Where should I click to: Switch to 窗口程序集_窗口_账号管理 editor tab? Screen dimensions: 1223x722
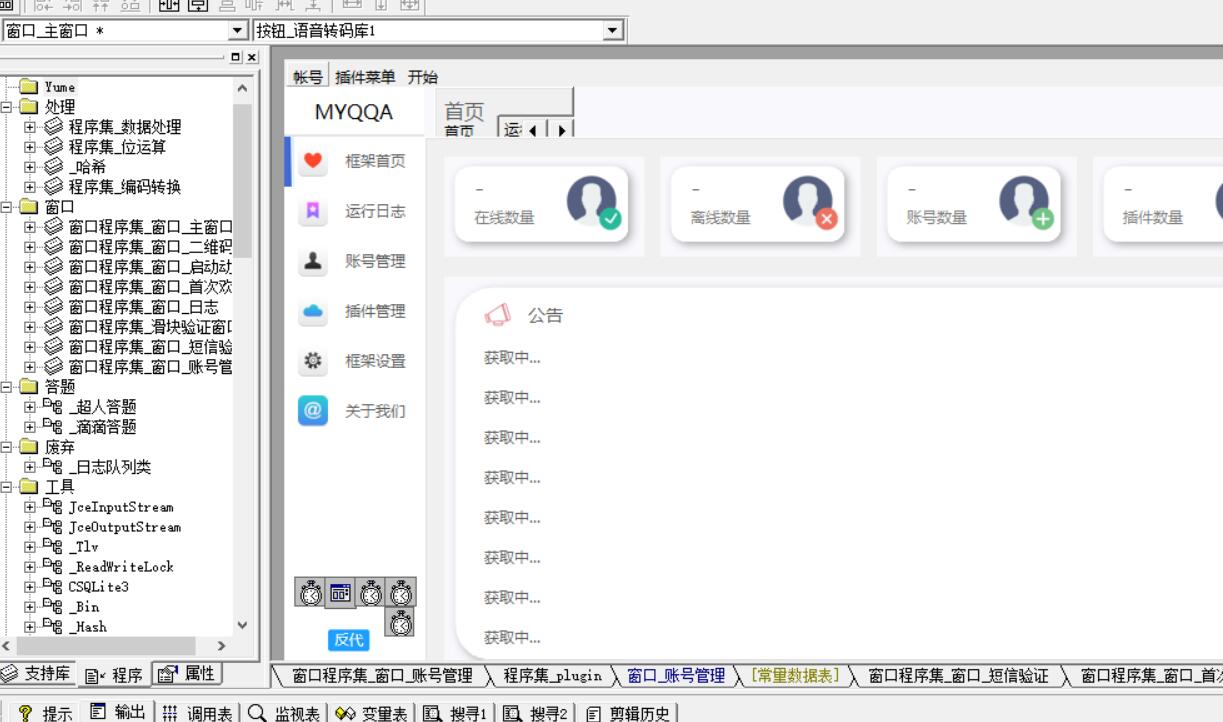382,676
